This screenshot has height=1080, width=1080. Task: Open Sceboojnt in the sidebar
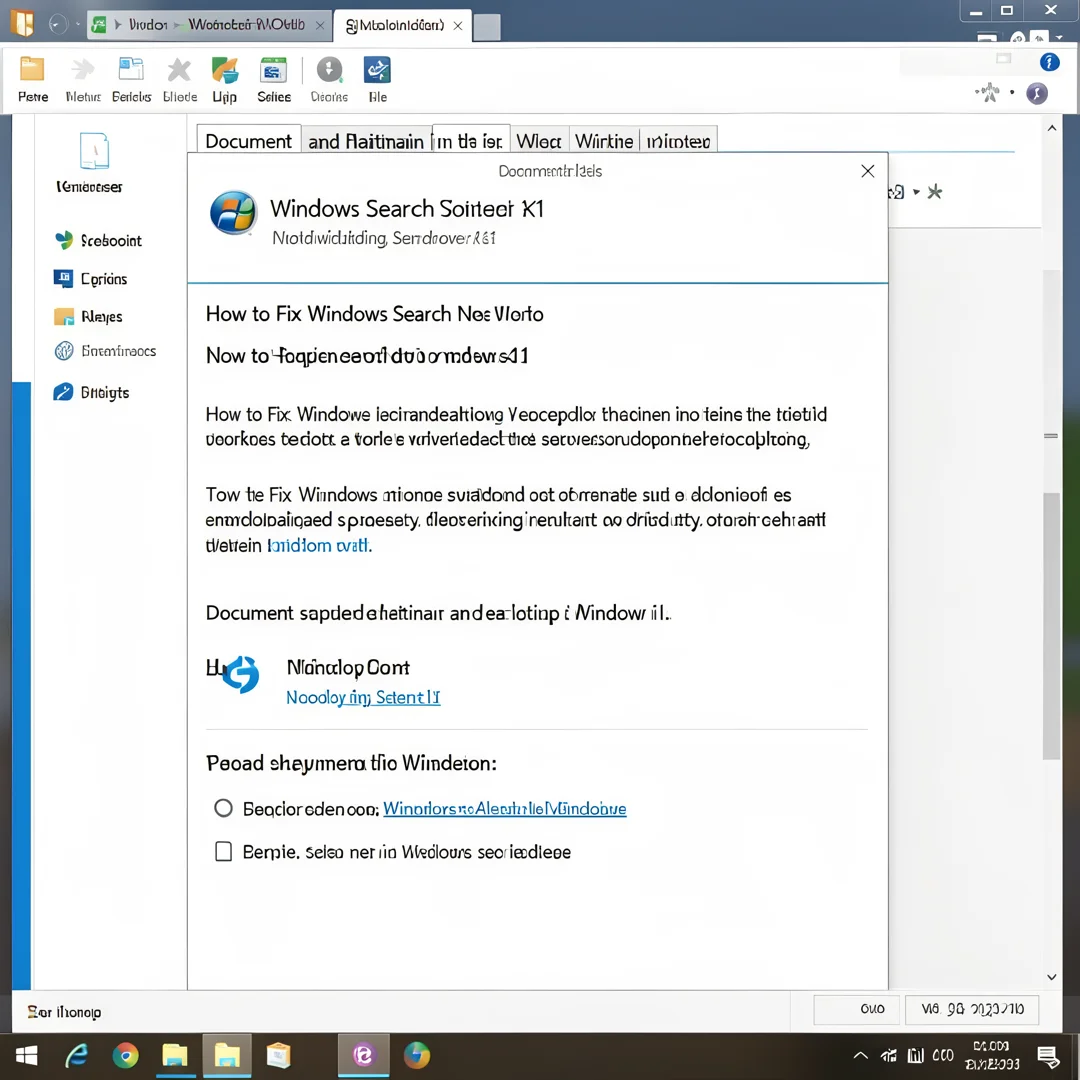tap(98, 240)
